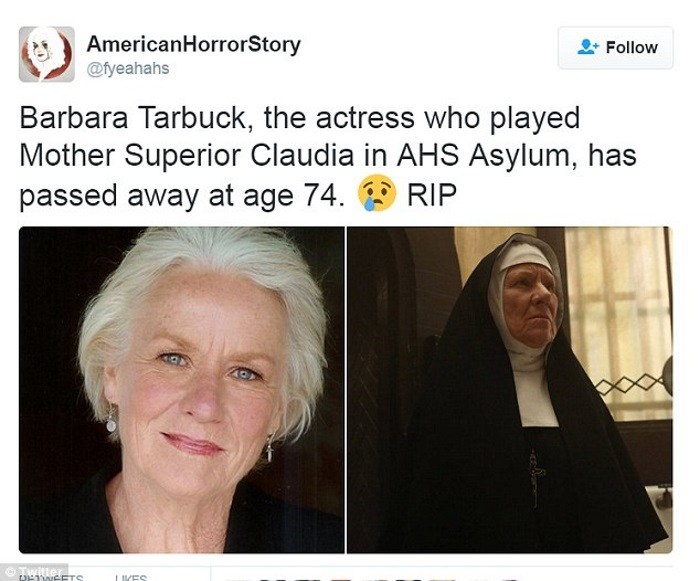View the partially visible Retweets count label

coord(51,577)
